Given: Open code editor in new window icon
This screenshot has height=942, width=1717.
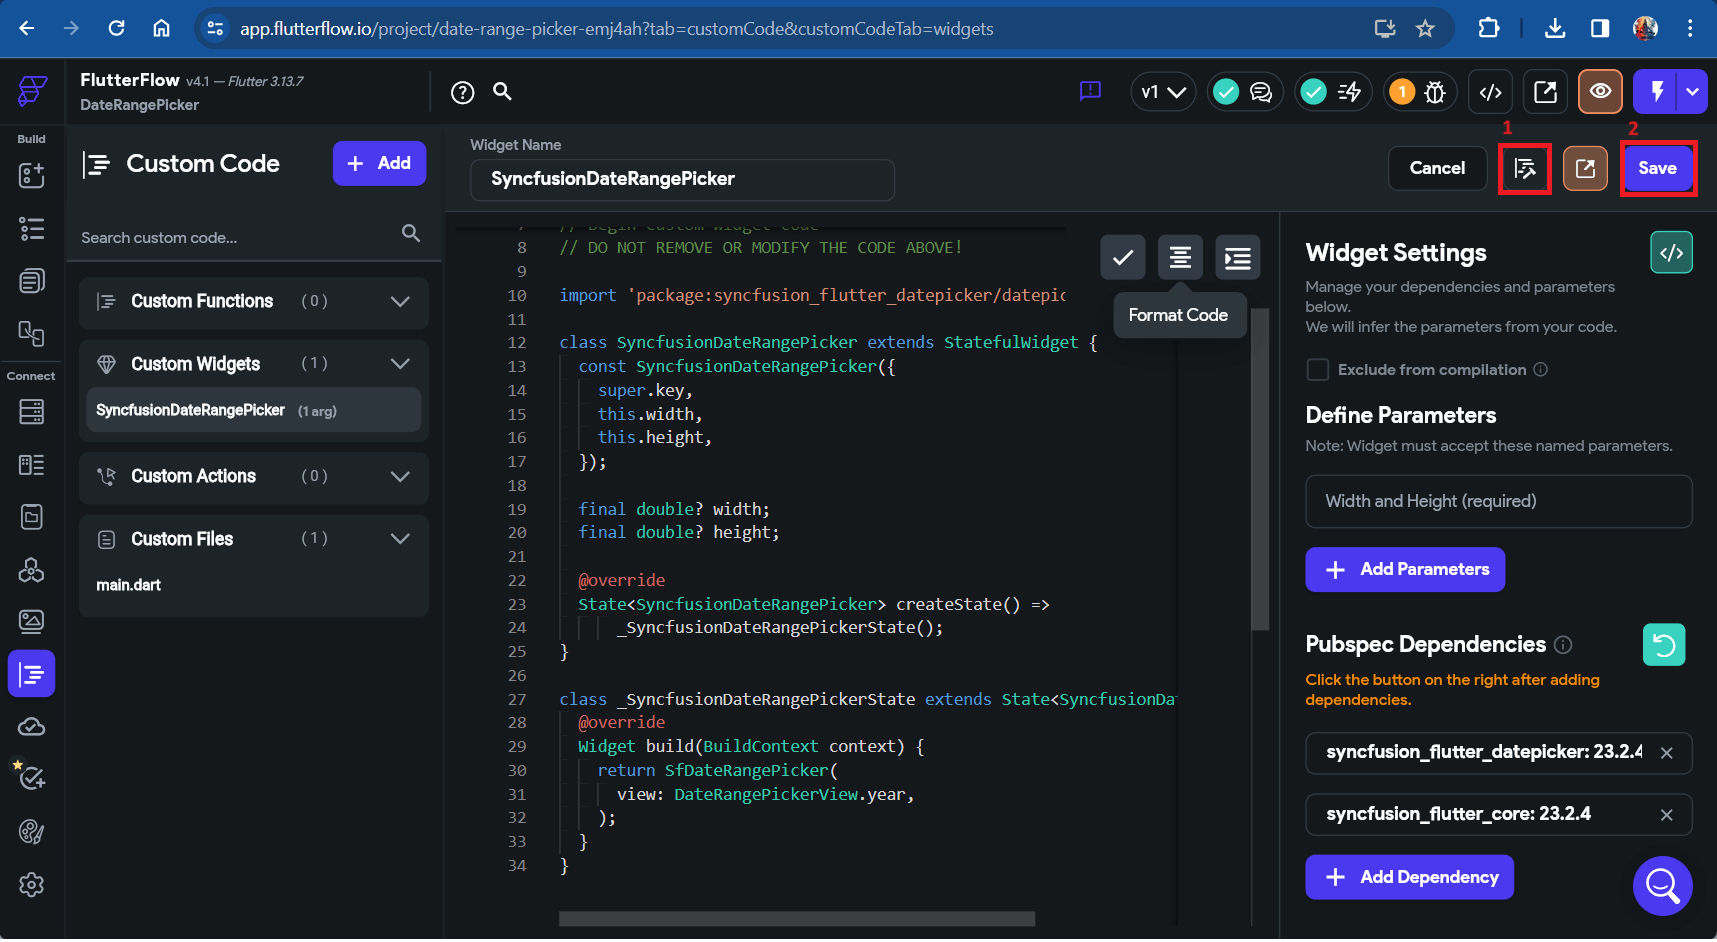Looking at the screenshot, I should click(x=1585, y=169).
